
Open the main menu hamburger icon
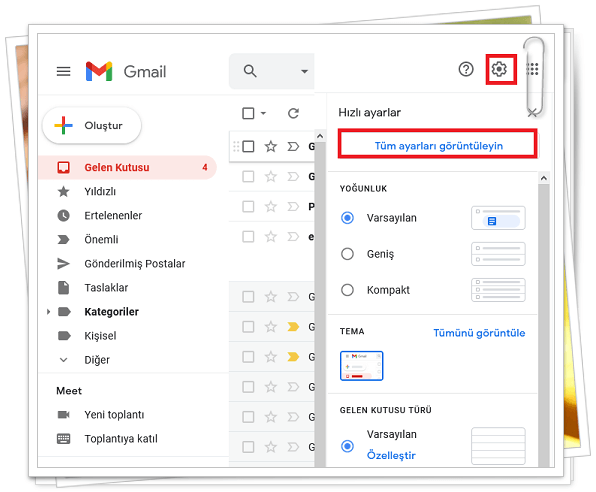pos(63,71)
